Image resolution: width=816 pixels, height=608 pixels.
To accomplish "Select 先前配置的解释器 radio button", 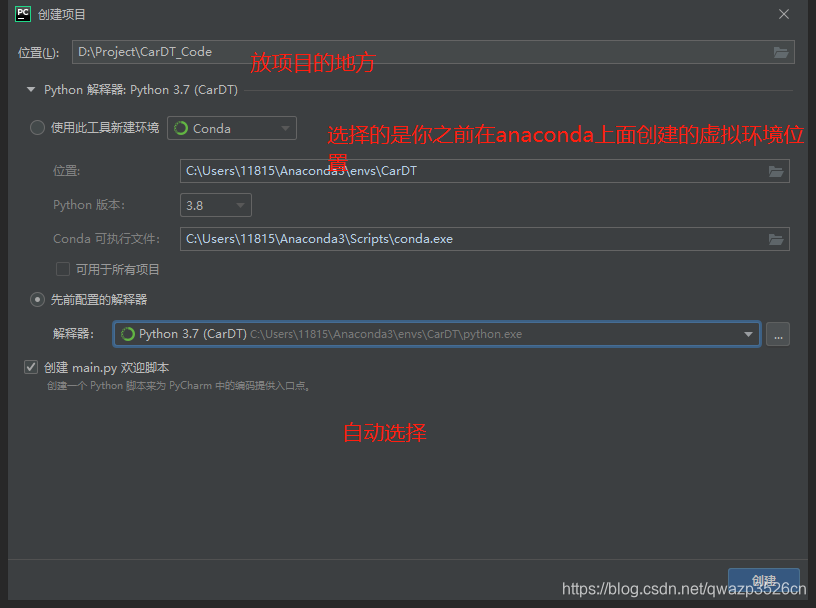I will coord(37,300).
